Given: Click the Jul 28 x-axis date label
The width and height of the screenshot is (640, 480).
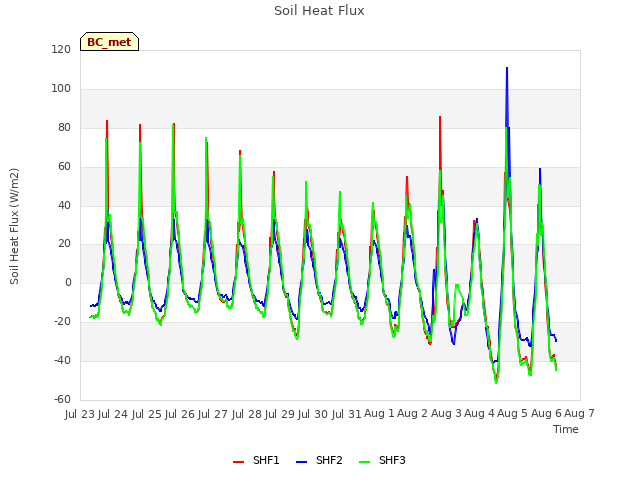Looking at the screenshot, I should click(x=247, y=414).
